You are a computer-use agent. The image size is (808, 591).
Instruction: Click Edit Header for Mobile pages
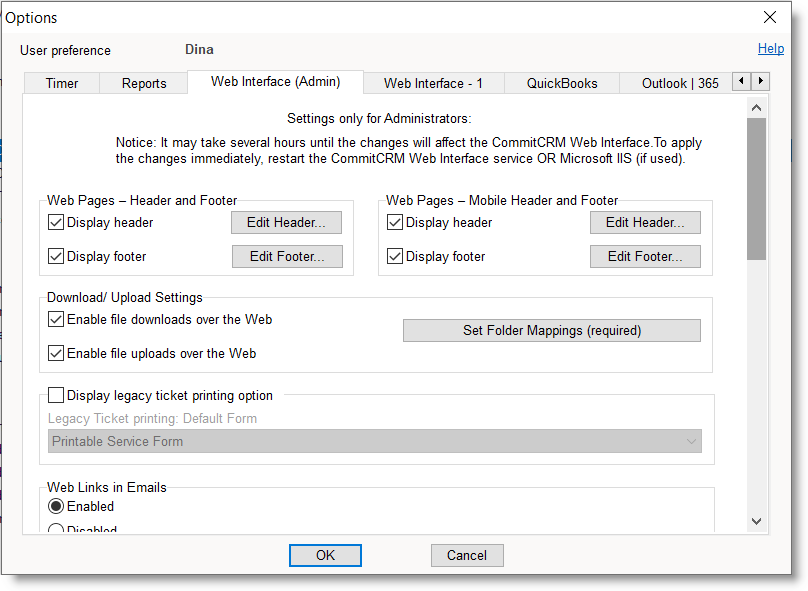[x=645, y=222]
